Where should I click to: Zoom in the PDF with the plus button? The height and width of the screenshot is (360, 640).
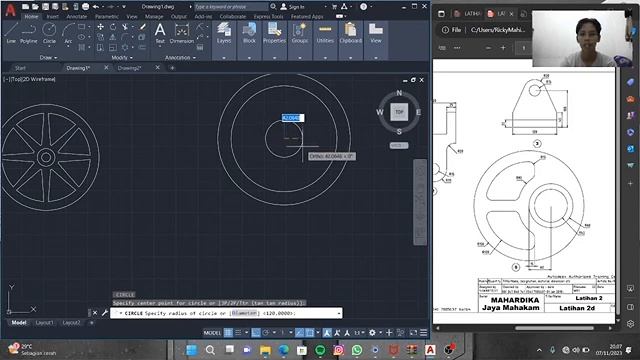click(x=503, y=48)
